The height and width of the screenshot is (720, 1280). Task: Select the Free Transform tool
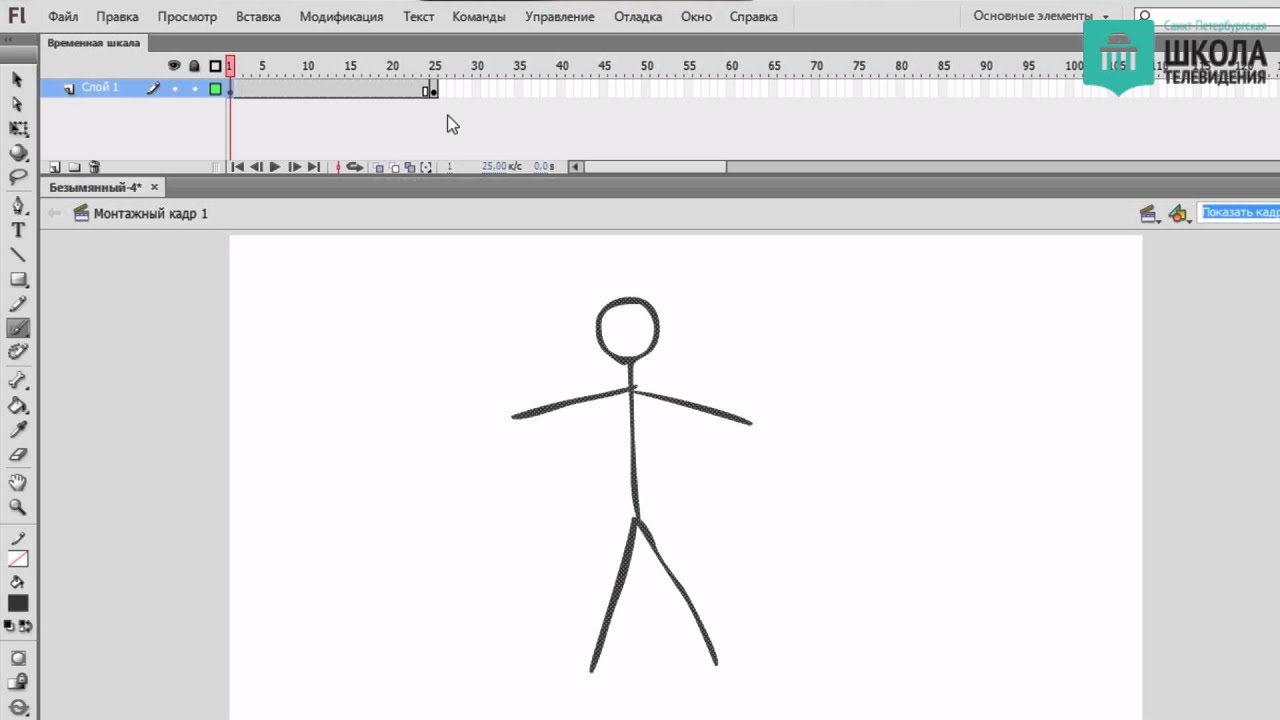pos(18,129)
